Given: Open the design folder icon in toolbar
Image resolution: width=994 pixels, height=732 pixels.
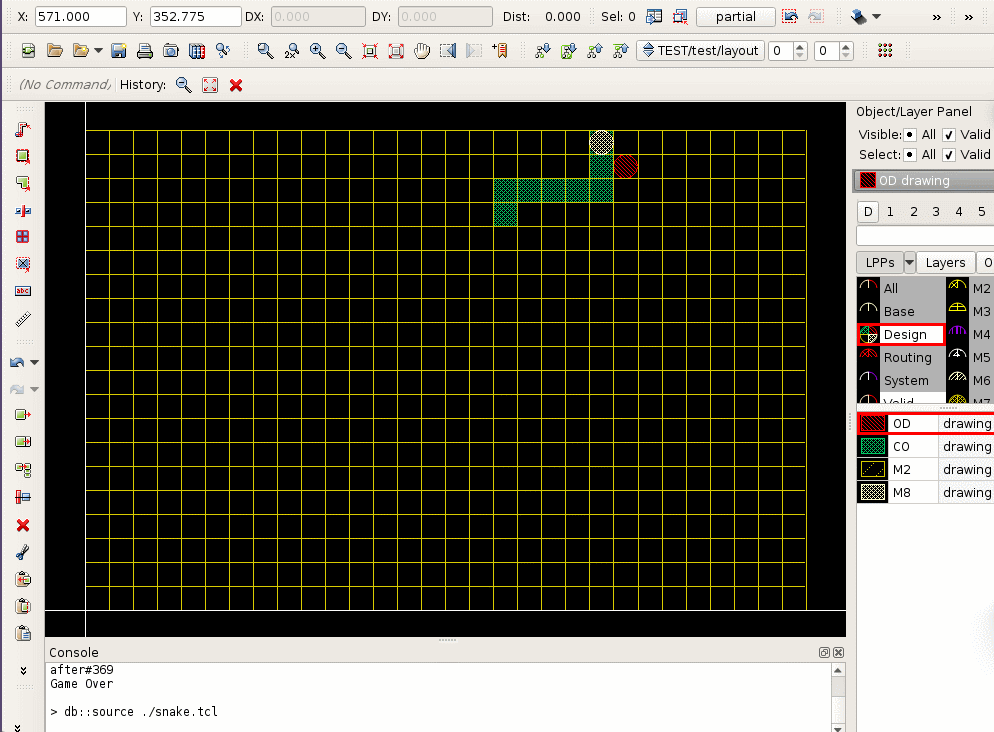Looking at the screenshot, I should pyautogui.click(x=55, y=51).
